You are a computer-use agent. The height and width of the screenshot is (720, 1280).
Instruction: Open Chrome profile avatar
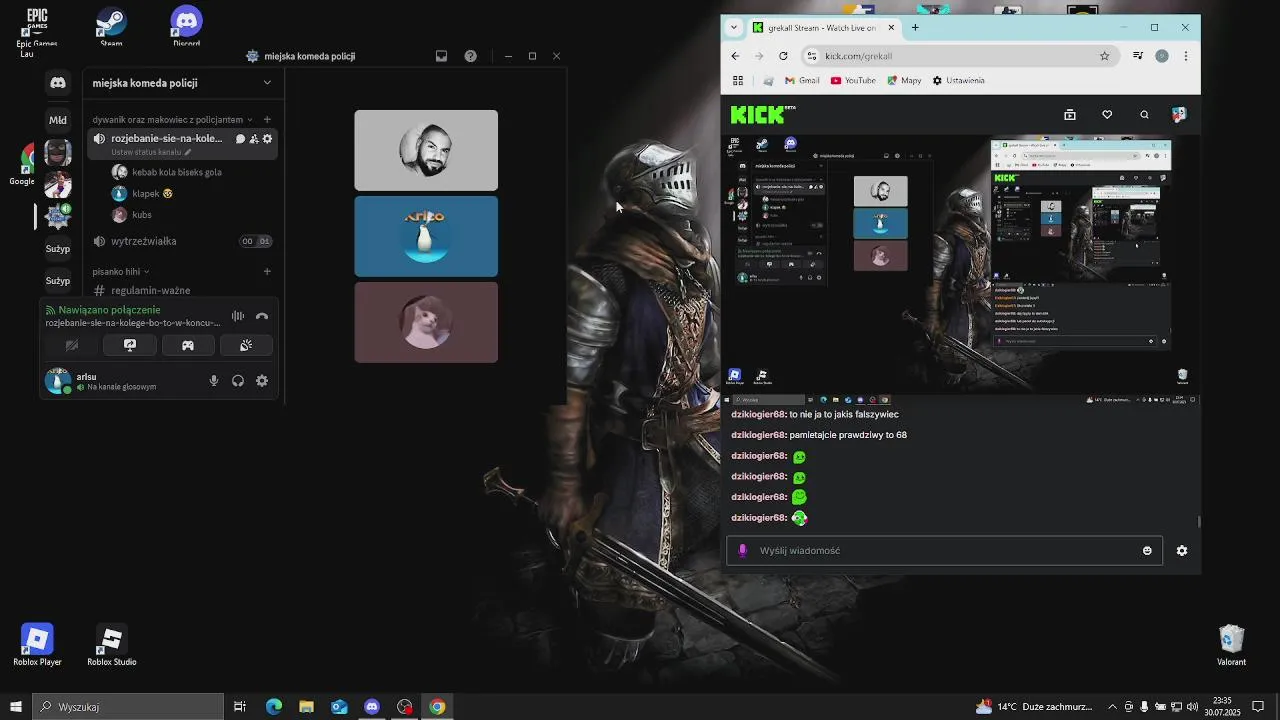click(1162, 56)
